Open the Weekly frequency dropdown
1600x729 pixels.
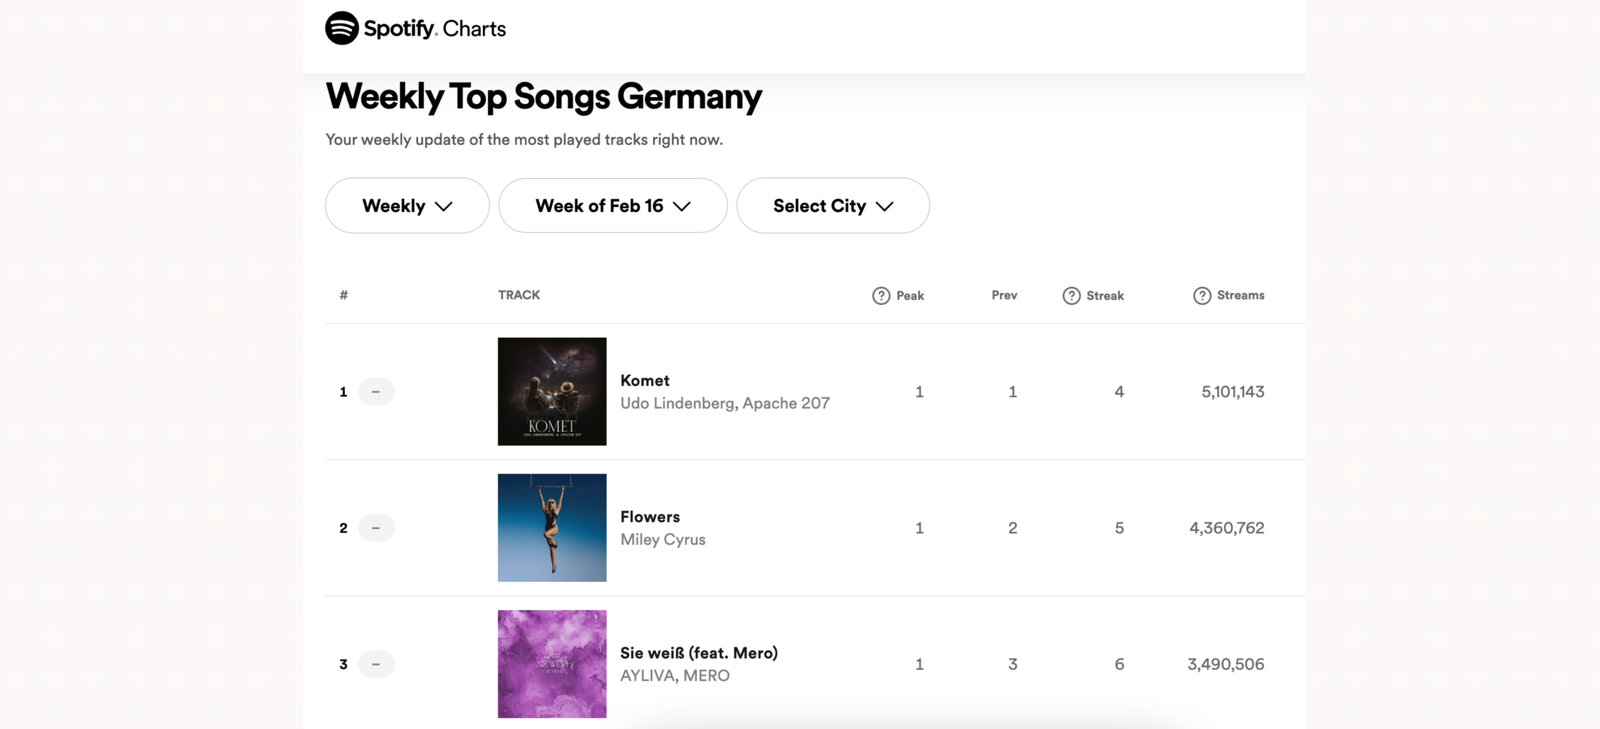coord(406,205)
